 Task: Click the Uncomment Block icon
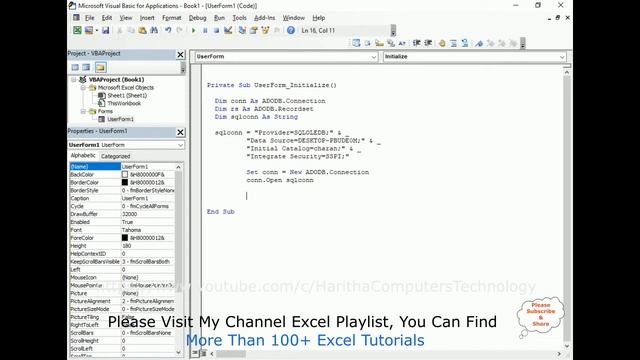click(464, 43)
